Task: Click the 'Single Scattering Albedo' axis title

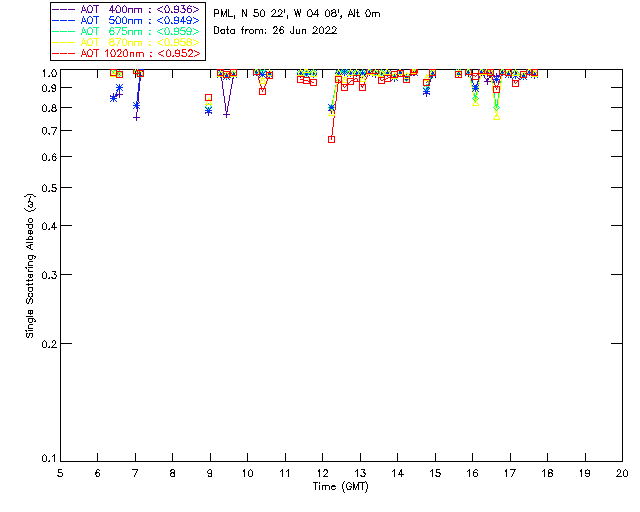Action: click(x=30, y=266)
